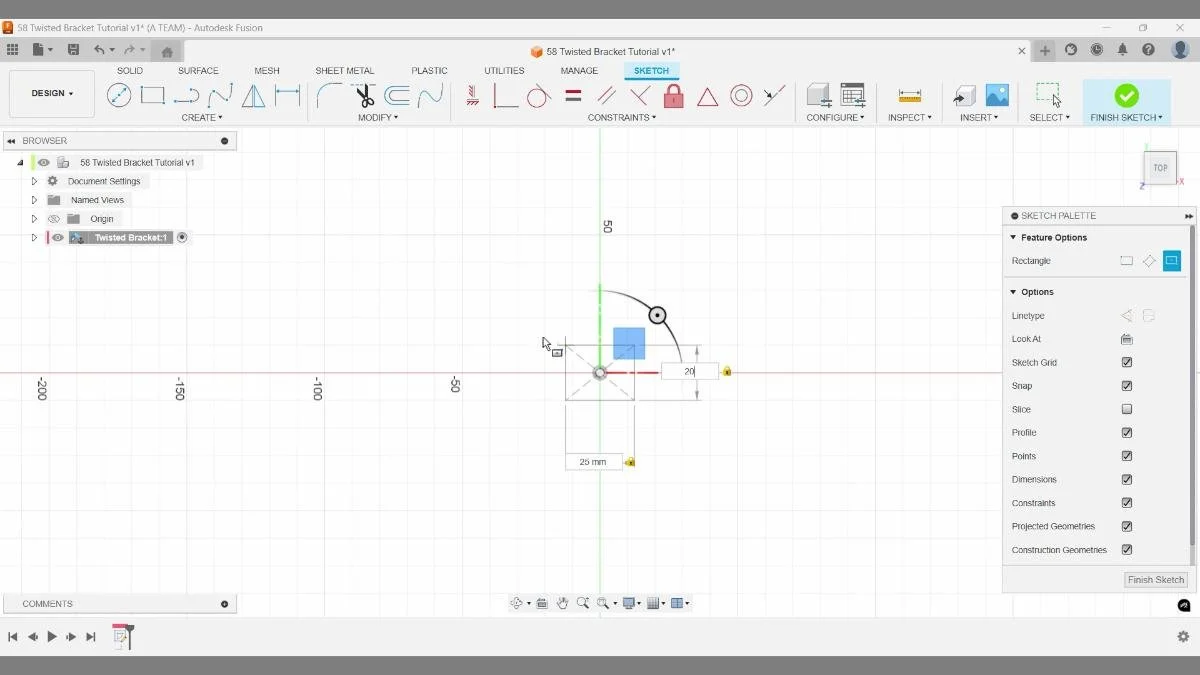1200x675 pixels.
Task: Select the Offset tool
Action: pos(396,95)
